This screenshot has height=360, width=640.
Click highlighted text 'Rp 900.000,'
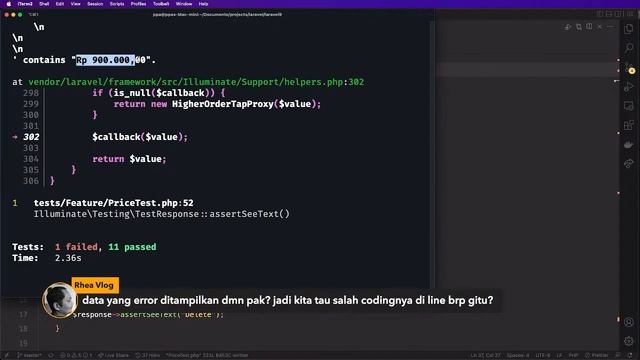[105, 60]
